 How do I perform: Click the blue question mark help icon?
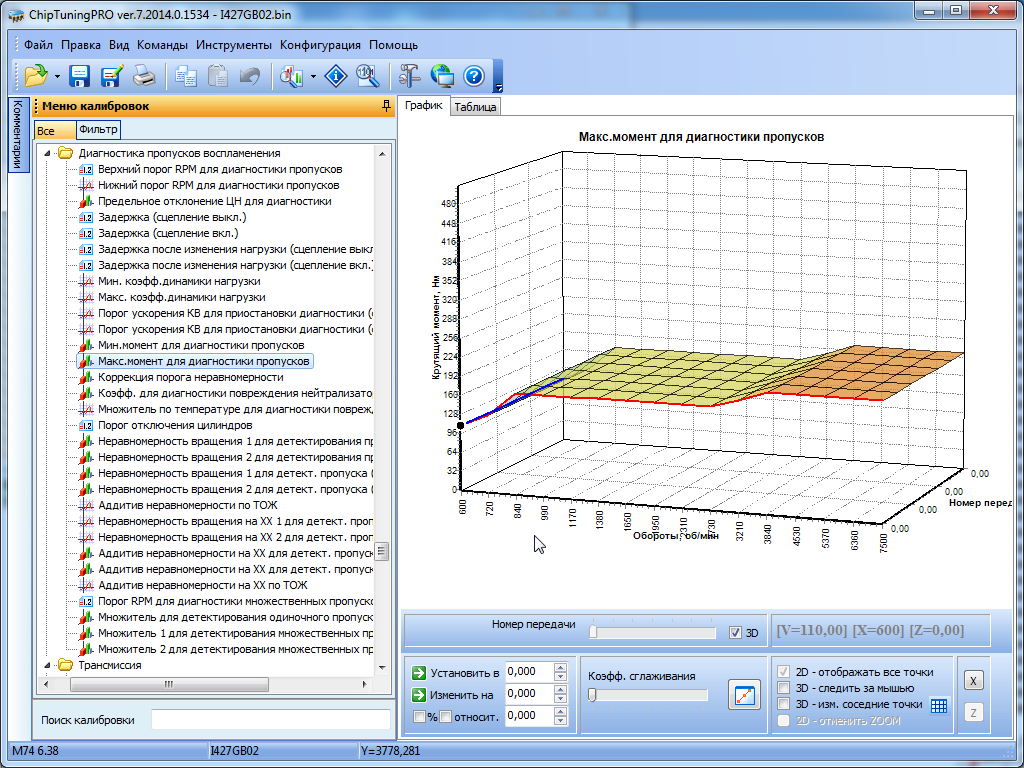coord(473,75)
